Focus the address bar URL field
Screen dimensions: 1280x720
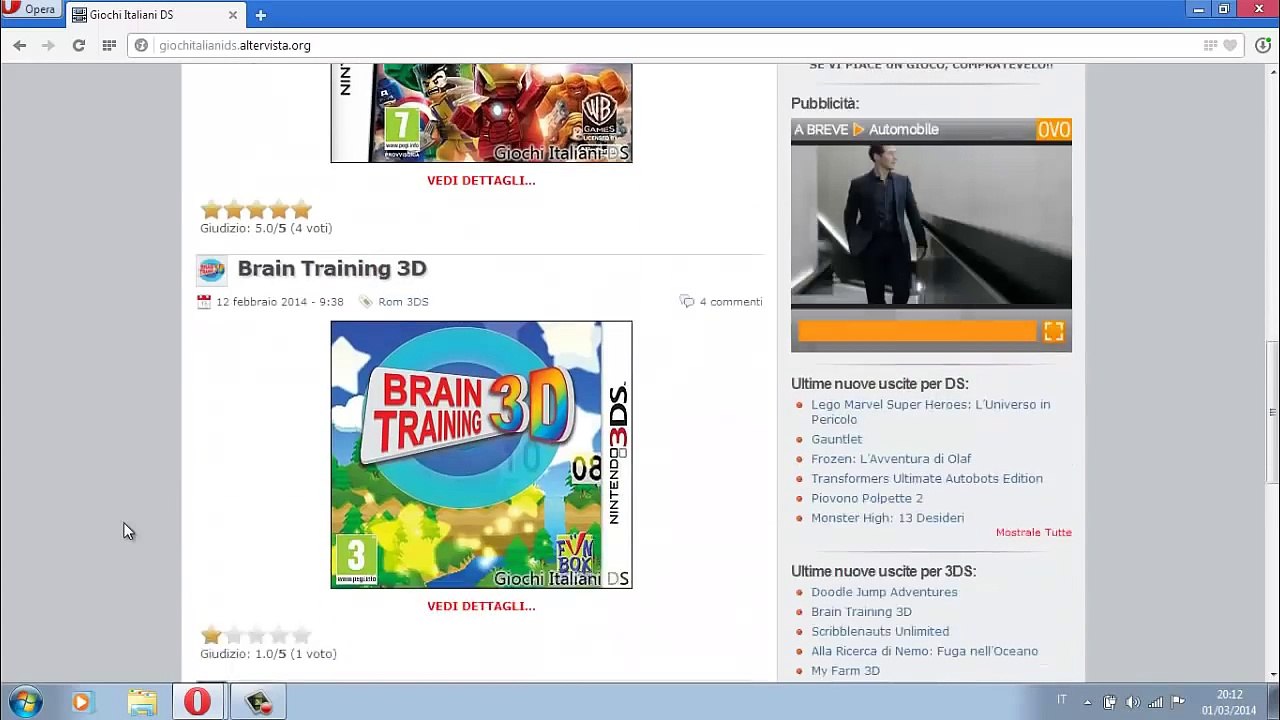coord(670,45)
